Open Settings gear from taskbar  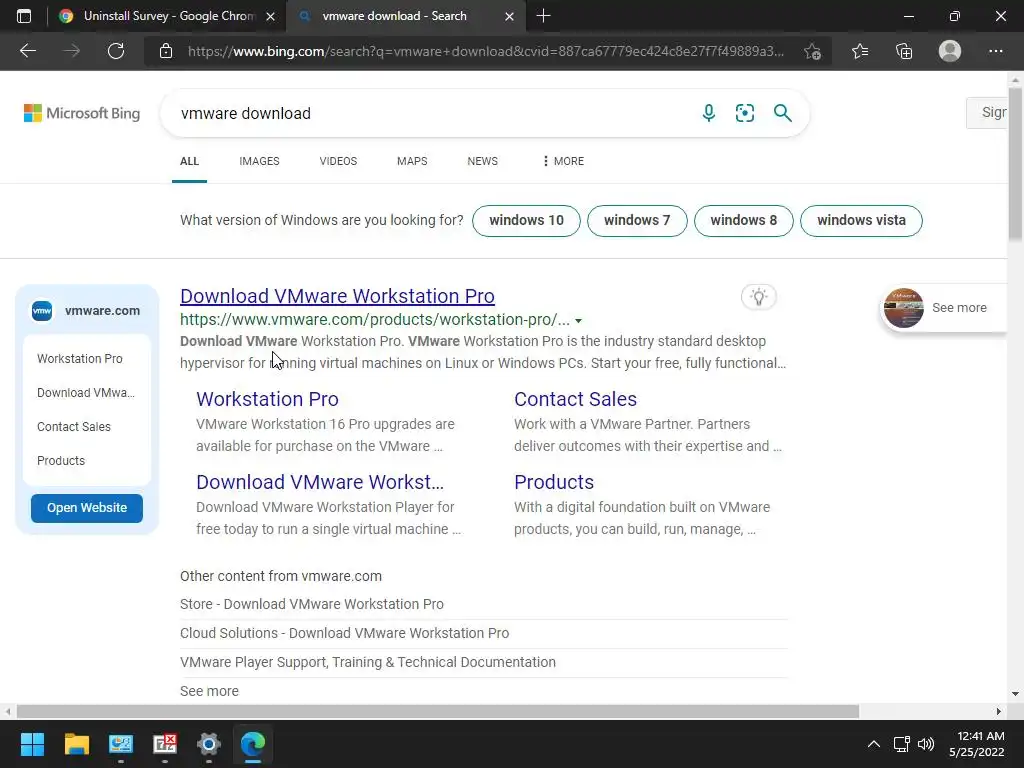tap(209, 744)
